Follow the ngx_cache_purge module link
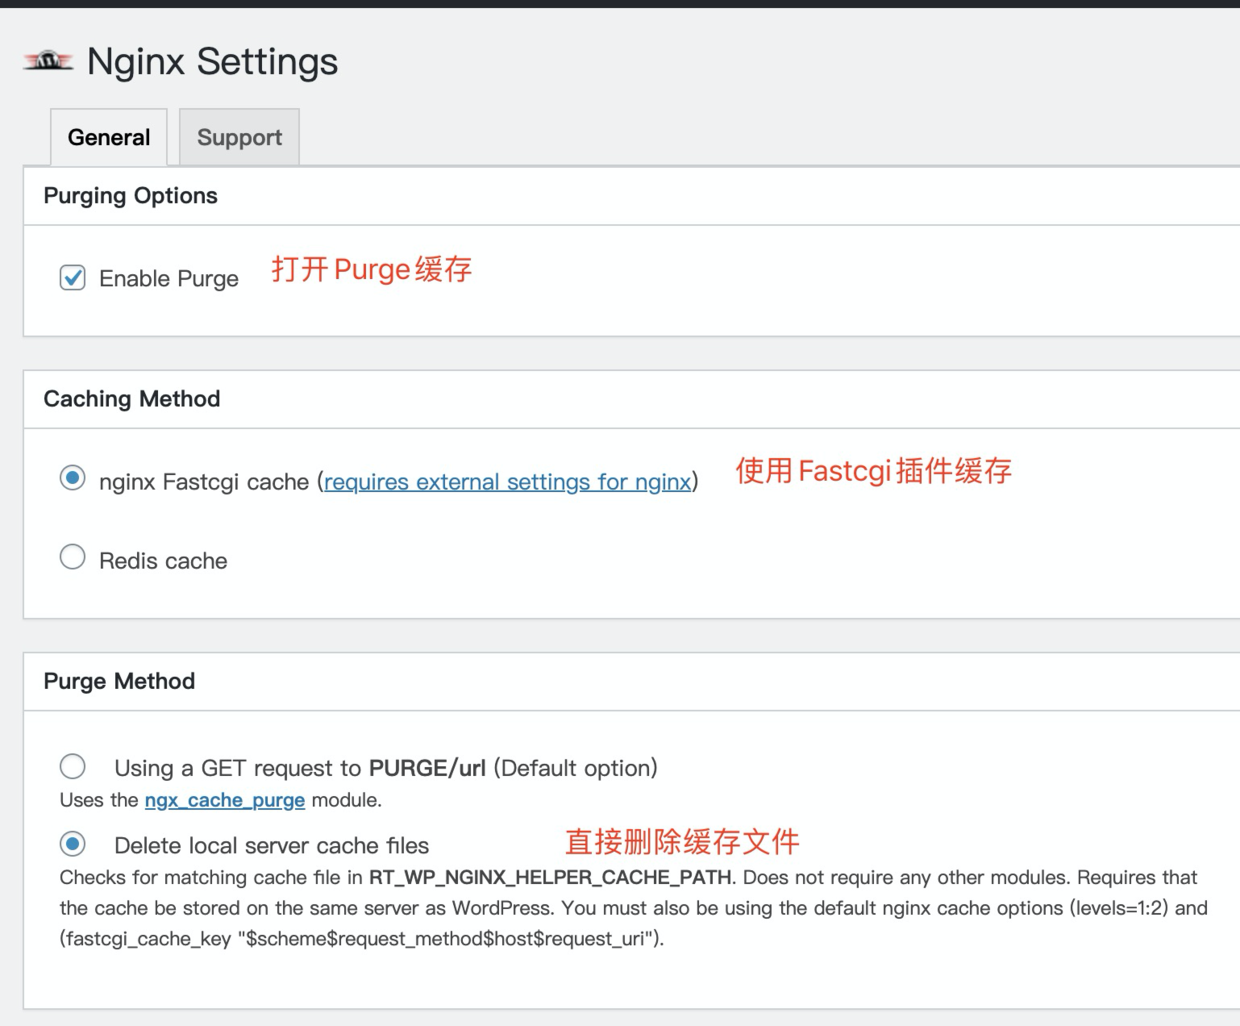The image size is (1240, 1026). tap(225, 800)
